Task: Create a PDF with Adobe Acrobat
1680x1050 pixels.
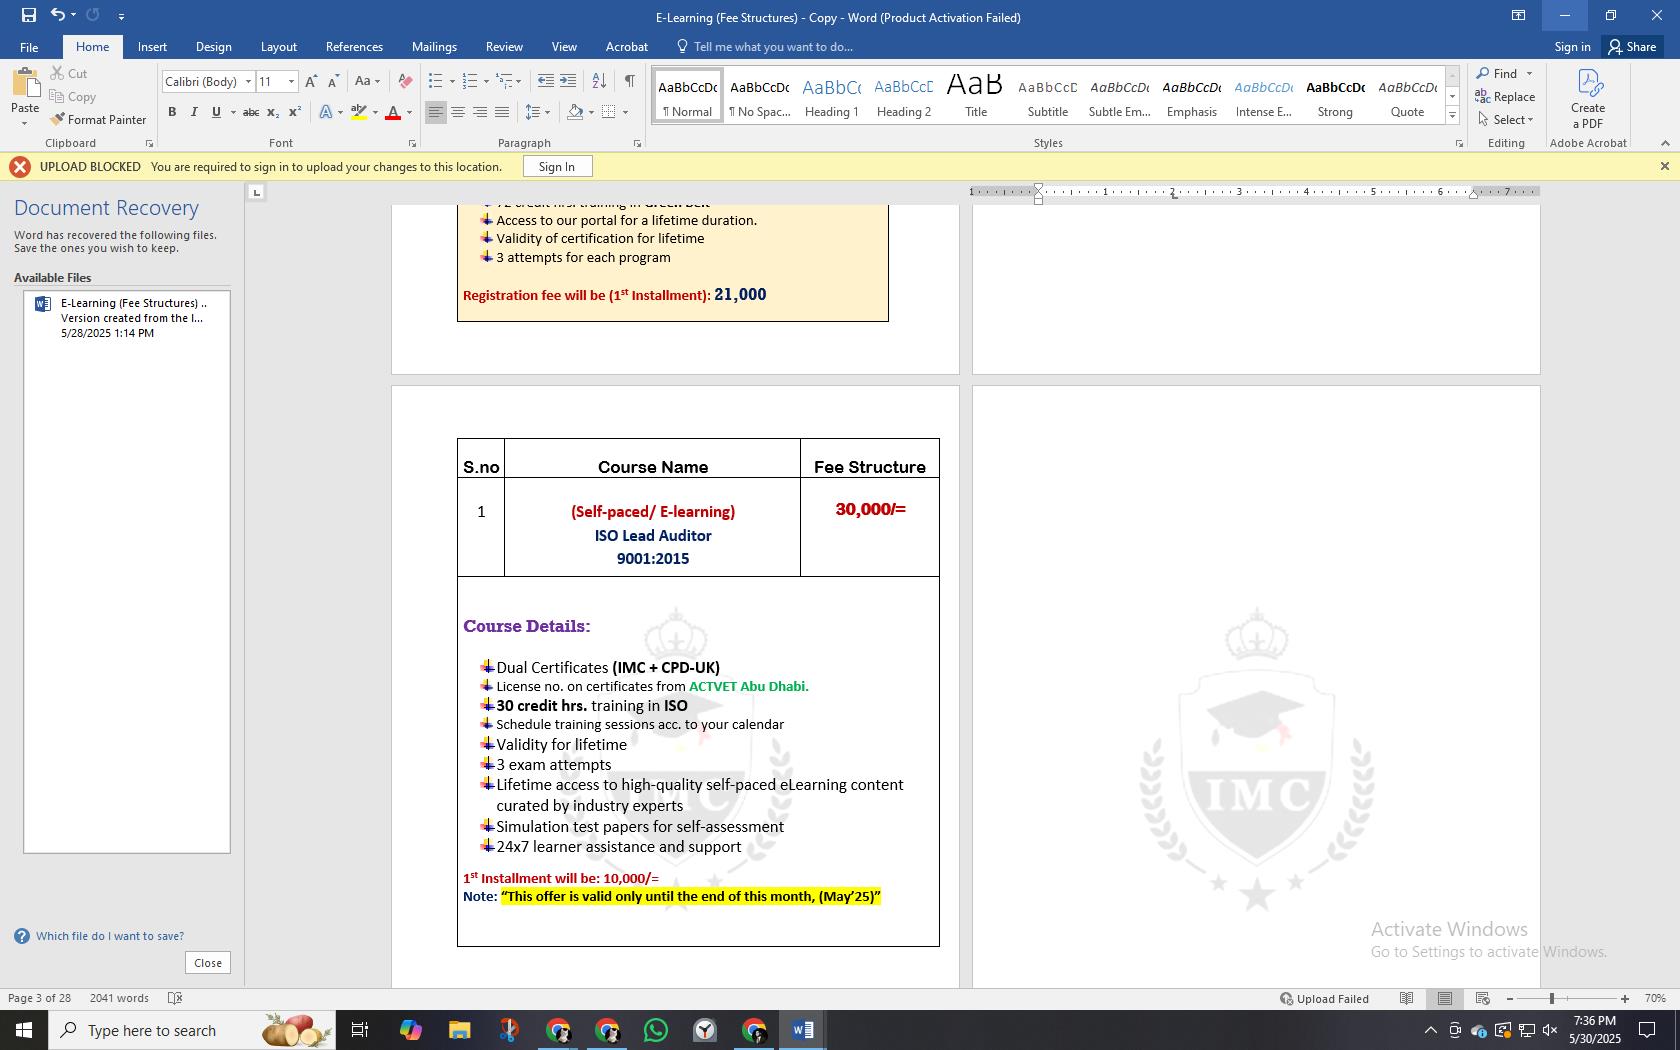Action: click(x=1587, y=99)
